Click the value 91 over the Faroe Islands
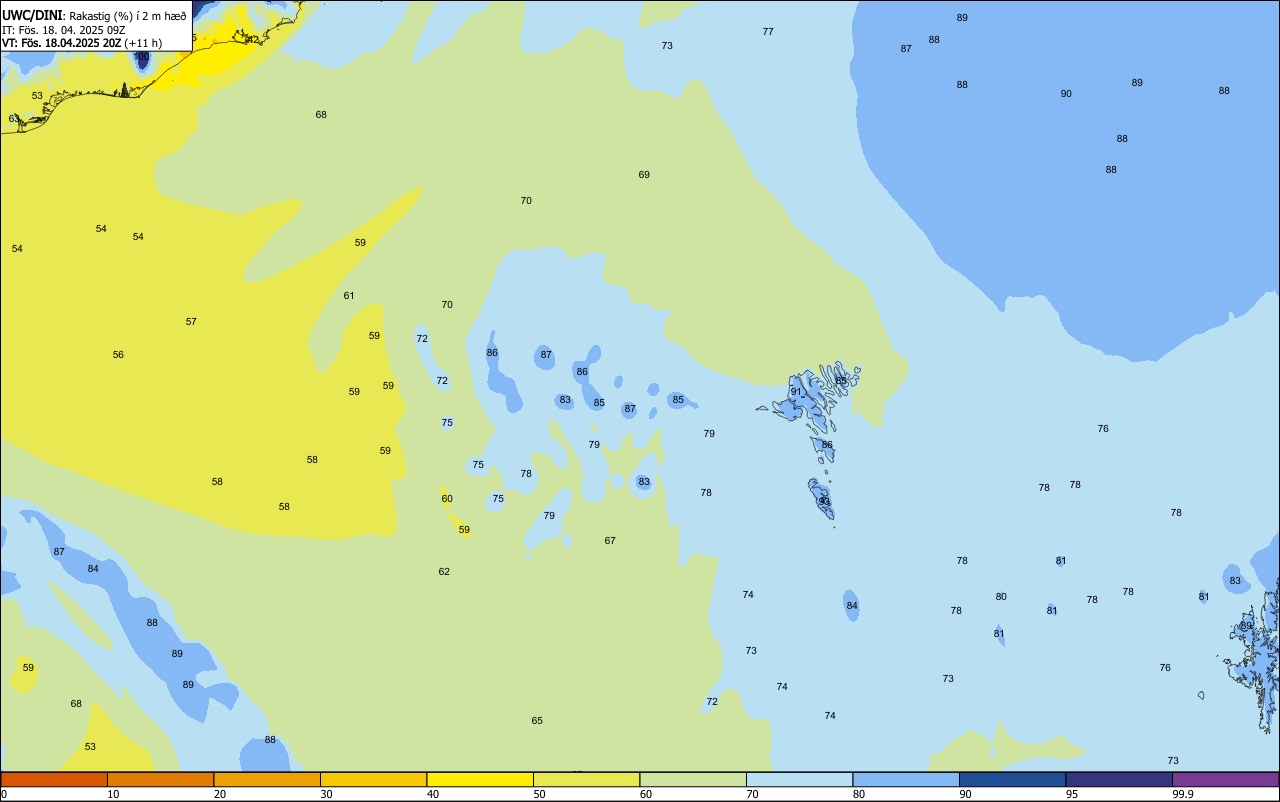Viewport: 1280px width, 802px height. click(x=796, y=392)
